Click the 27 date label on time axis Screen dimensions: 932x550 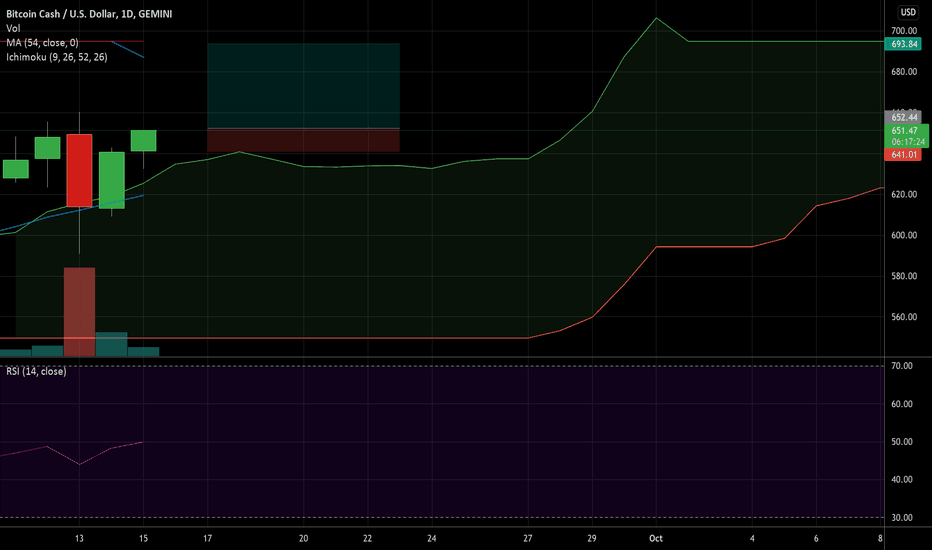[528, 538]
